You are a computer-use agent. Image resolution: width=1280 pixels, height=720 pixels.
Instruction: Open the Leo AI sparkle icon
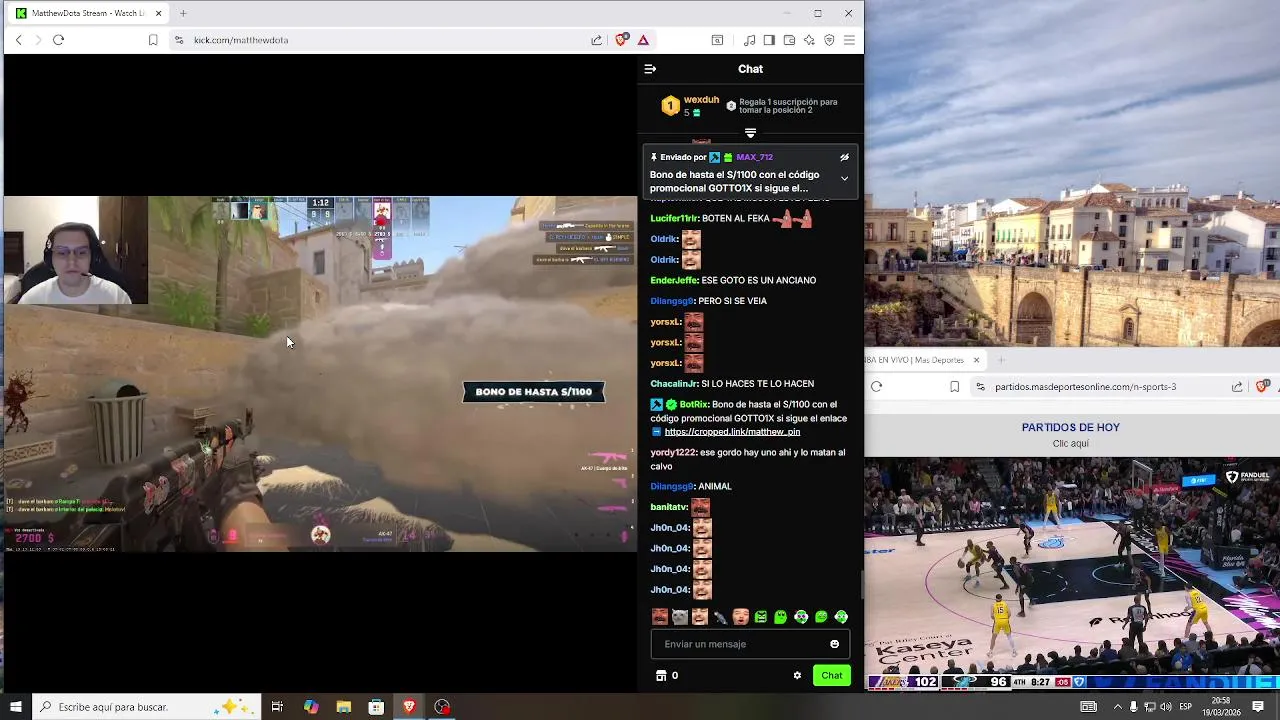click(809, 40)
